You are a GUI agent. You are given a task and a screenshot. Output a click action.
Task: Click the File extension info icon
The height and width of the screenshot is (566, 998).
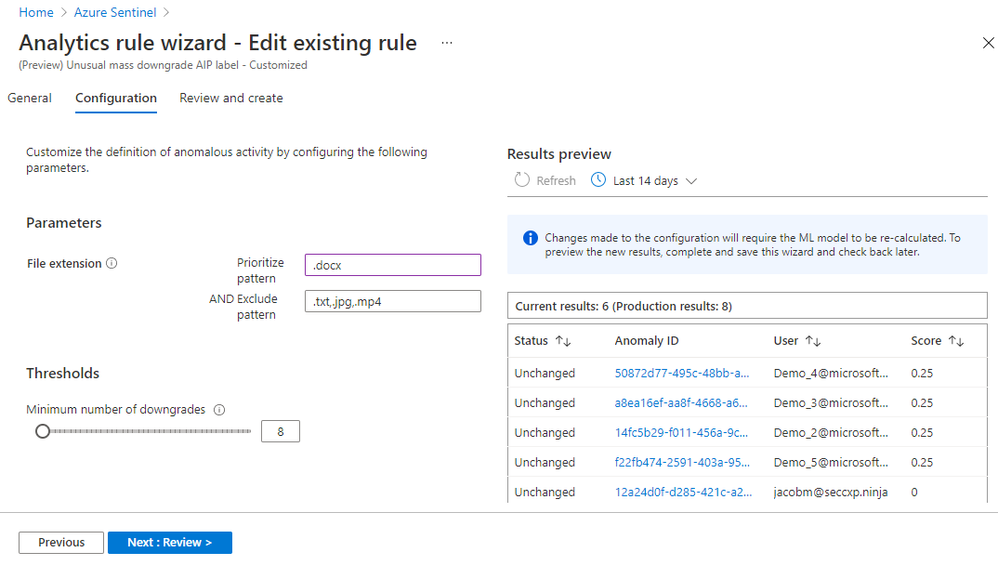tap(112, 264)
